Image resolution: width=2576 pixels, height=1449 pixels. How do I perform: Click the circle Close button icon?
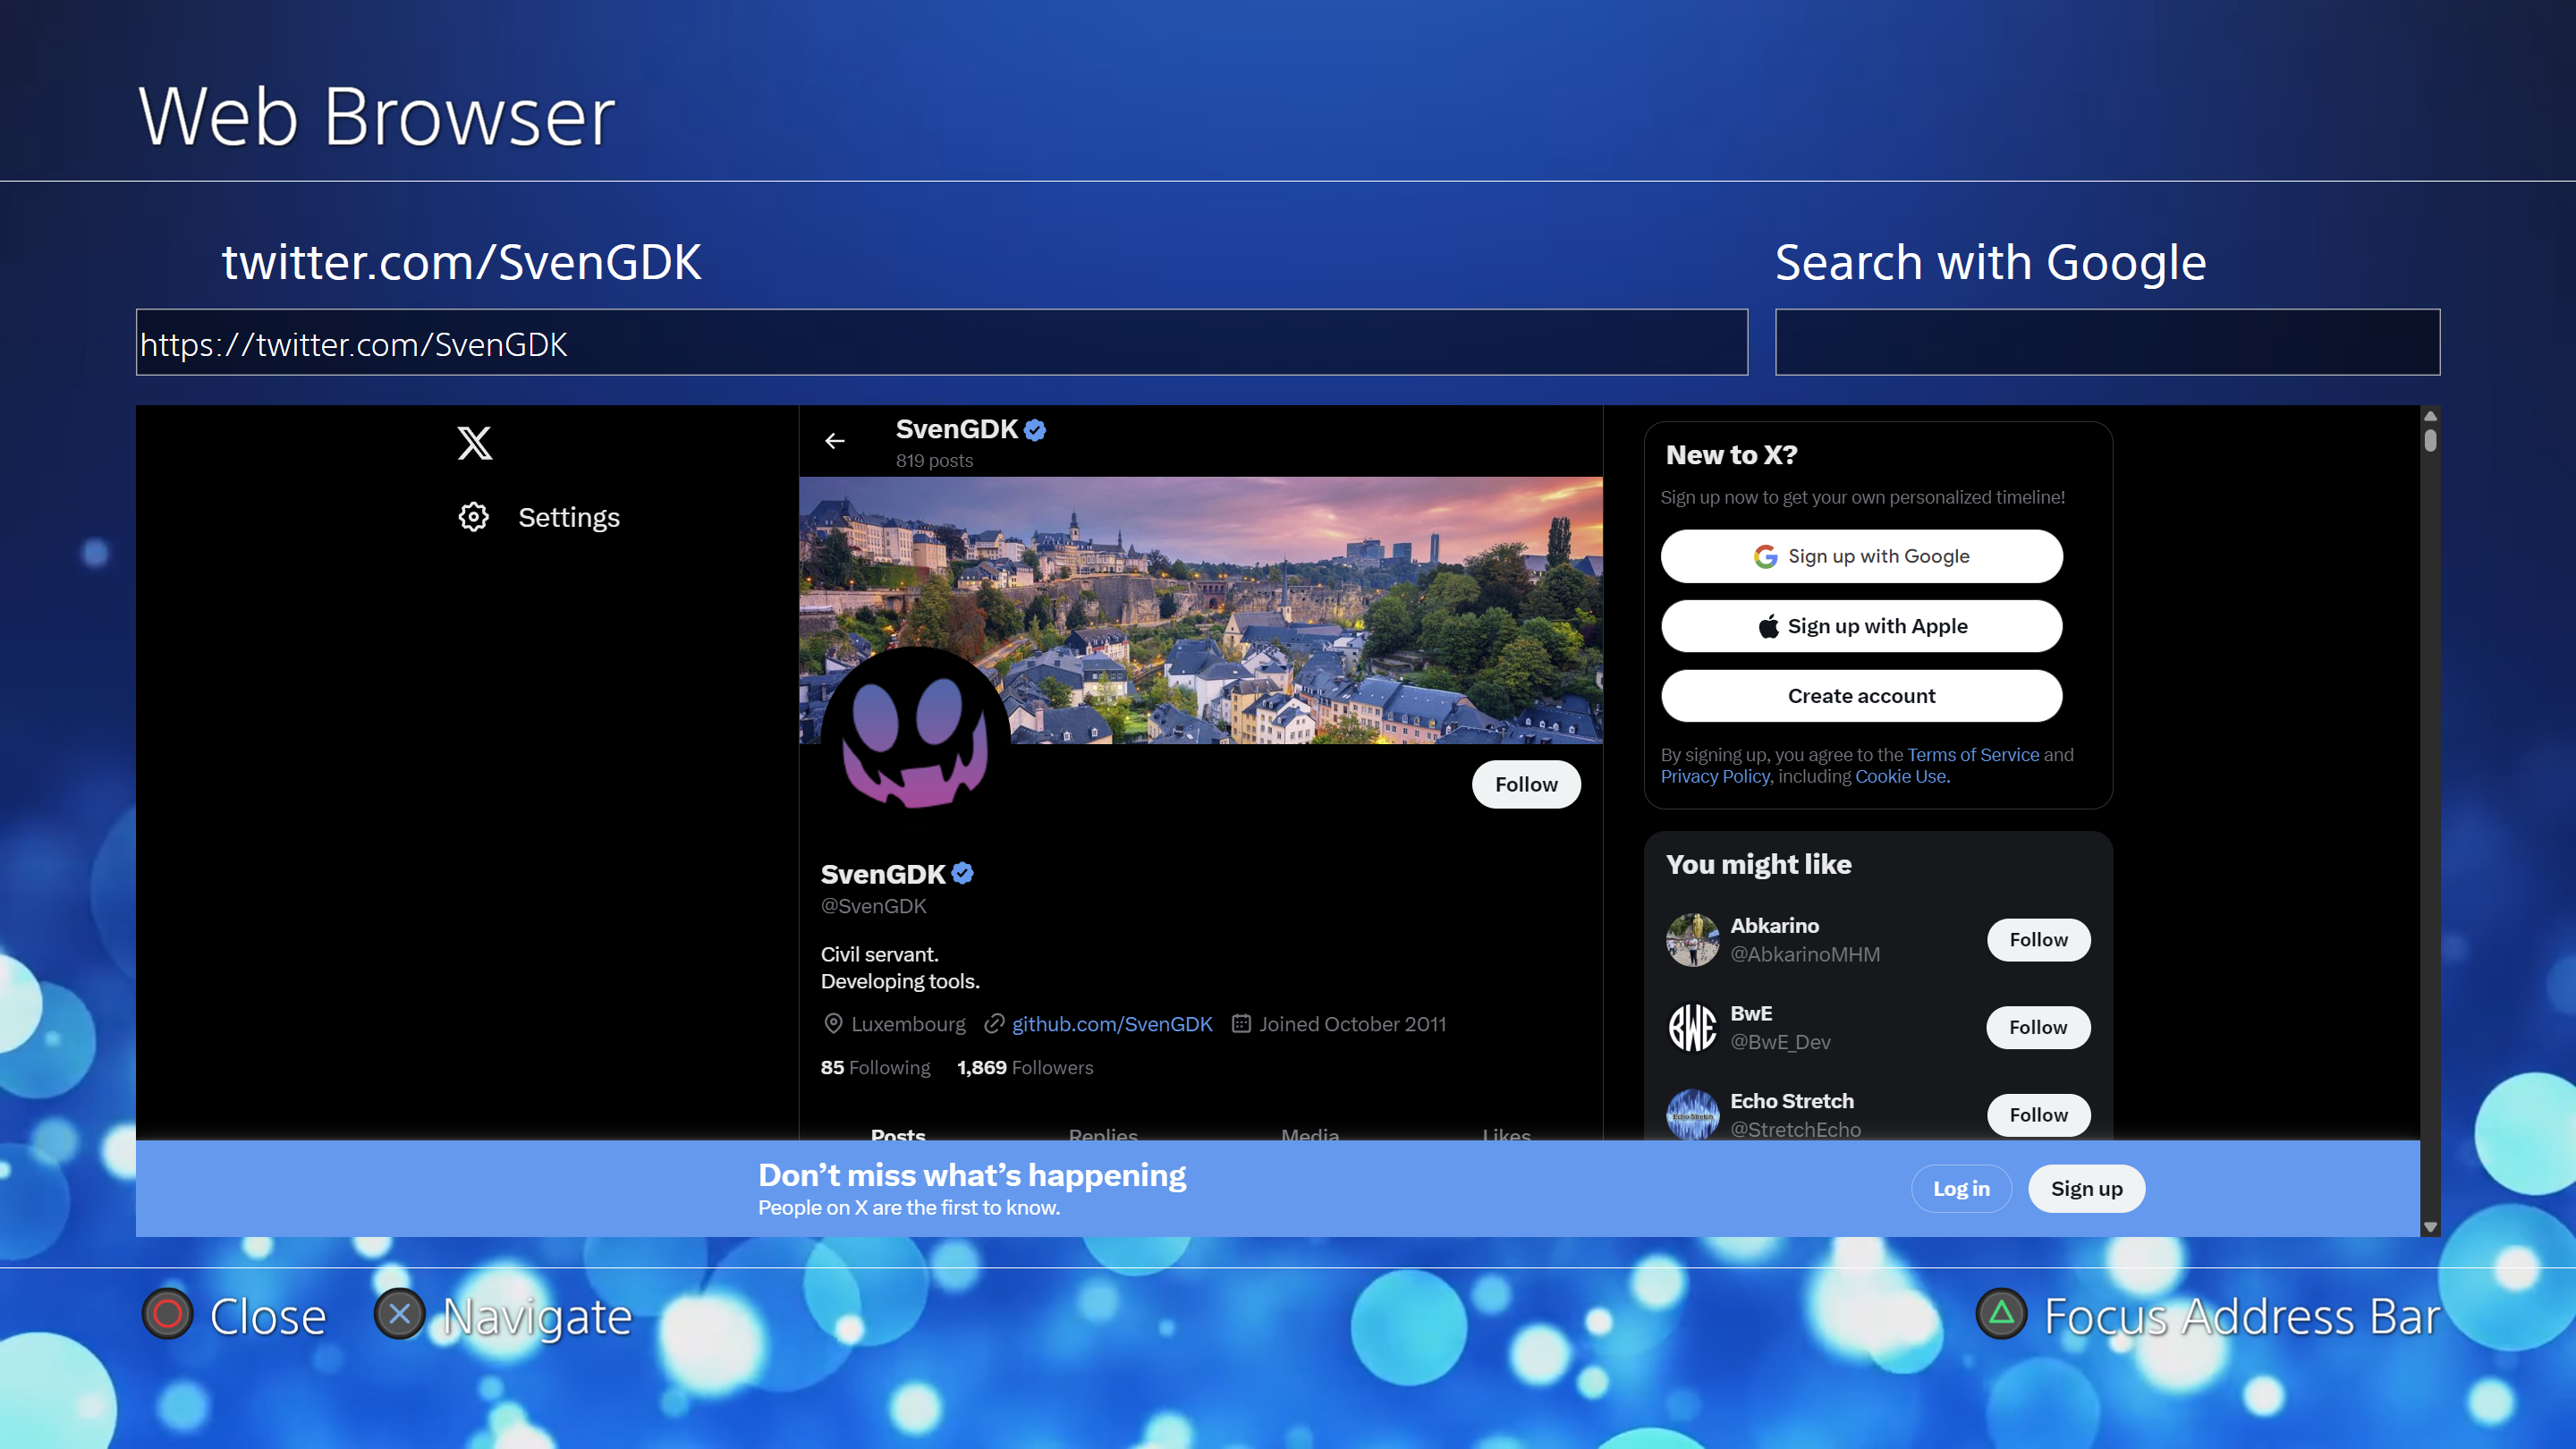coord(167,1314)
